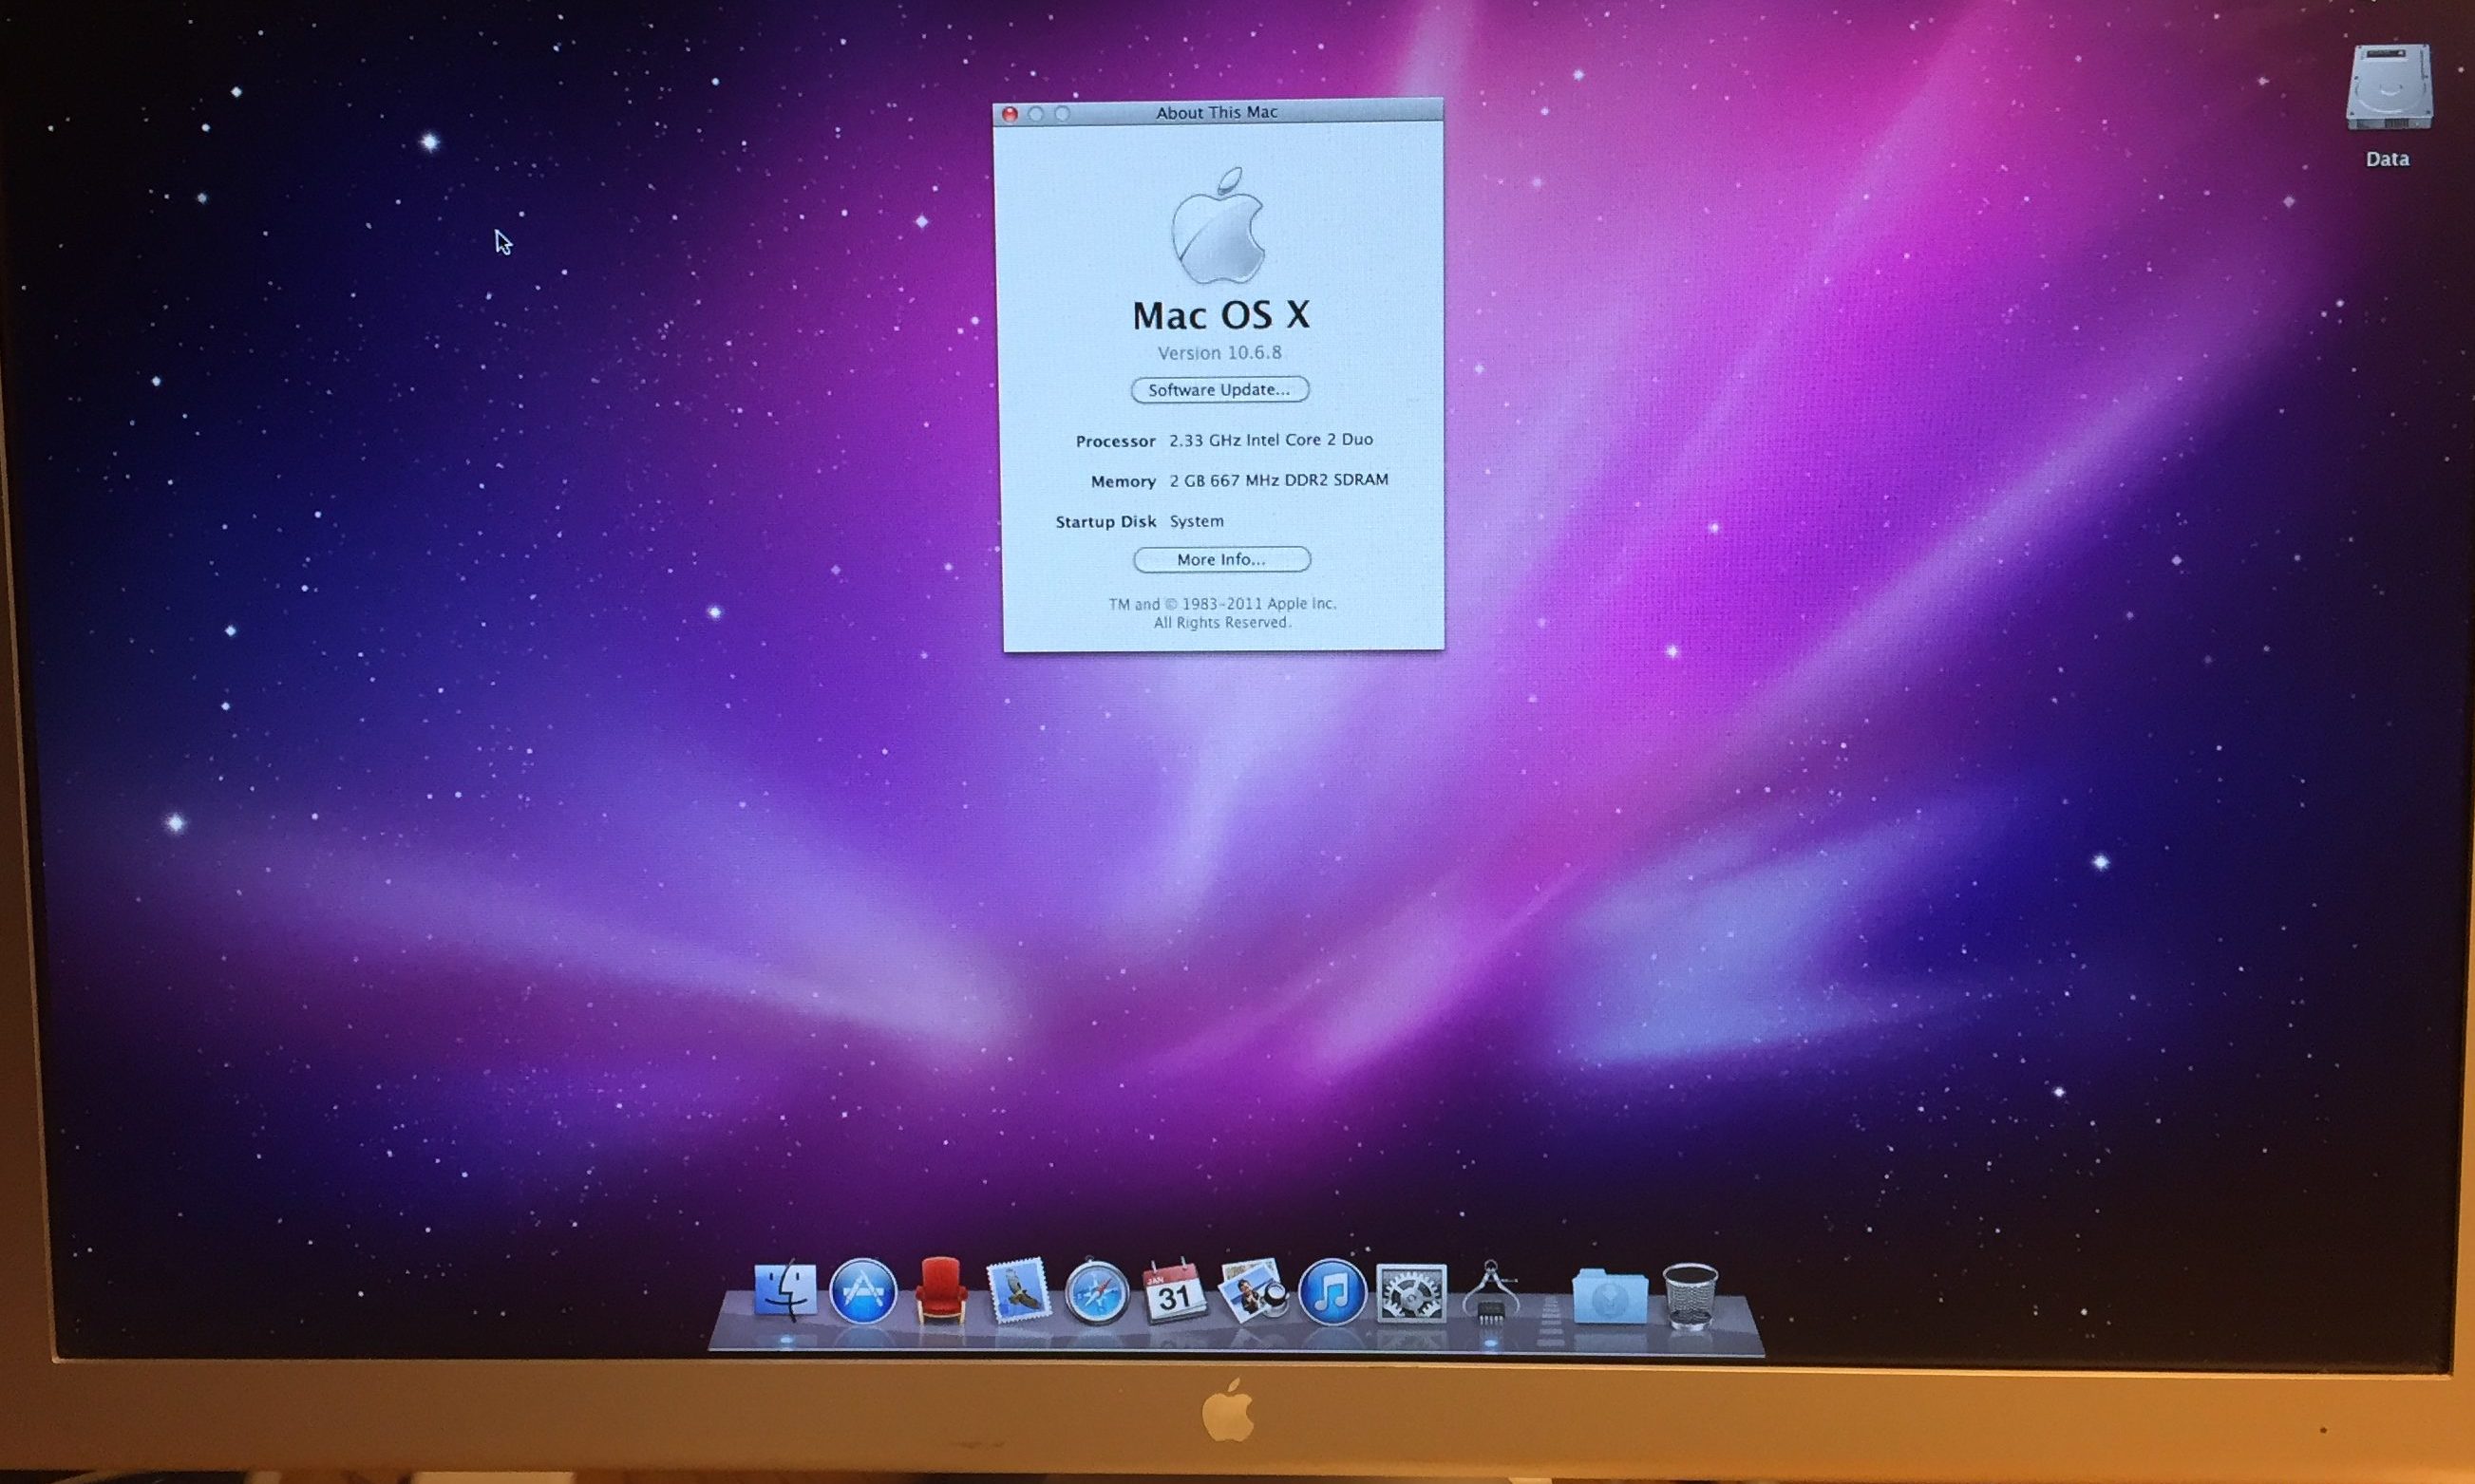Open the Downloads folder stack
Viewport: 2475px width, 1484px height.
point(1609,1295)
